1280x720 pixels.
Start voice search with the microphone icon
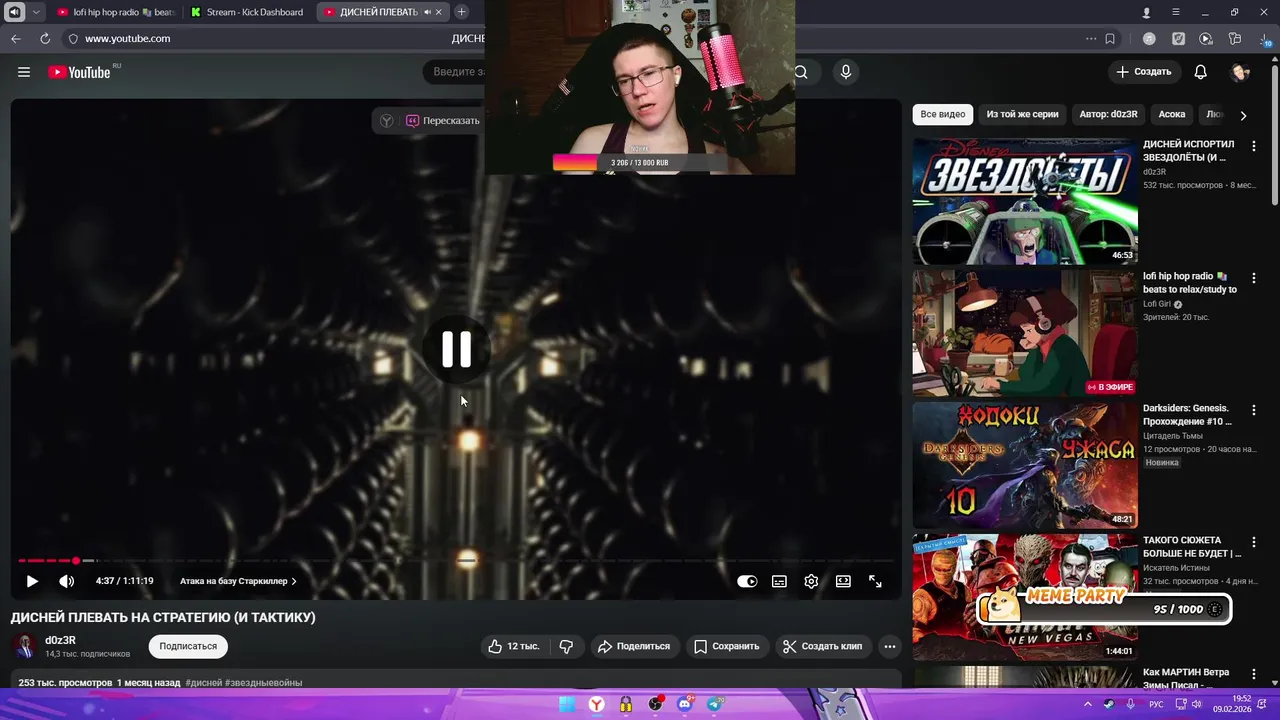[x=846, y=72]
